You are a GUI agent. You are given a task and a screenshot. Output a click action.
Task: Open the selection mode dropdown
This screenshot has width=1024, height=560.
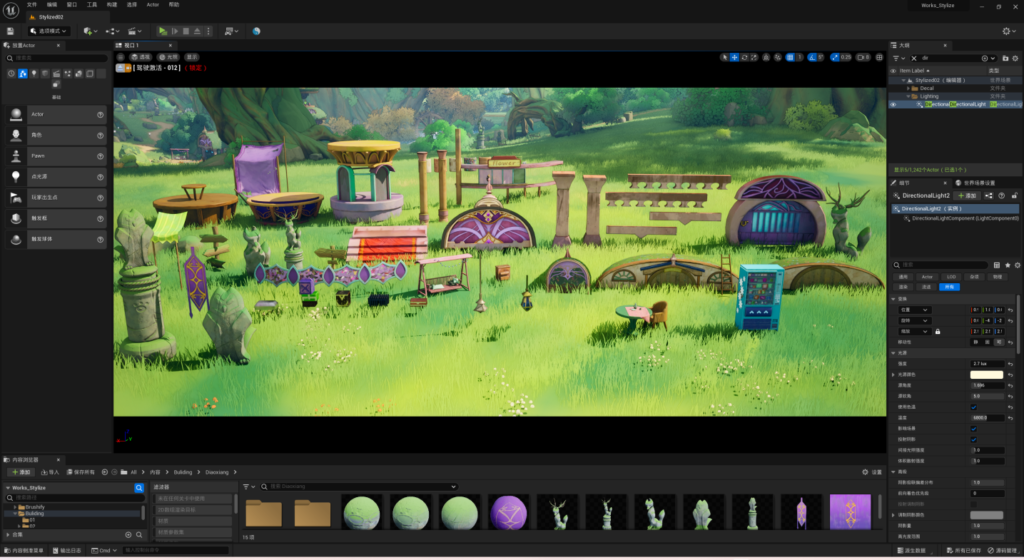click(48, 31)
